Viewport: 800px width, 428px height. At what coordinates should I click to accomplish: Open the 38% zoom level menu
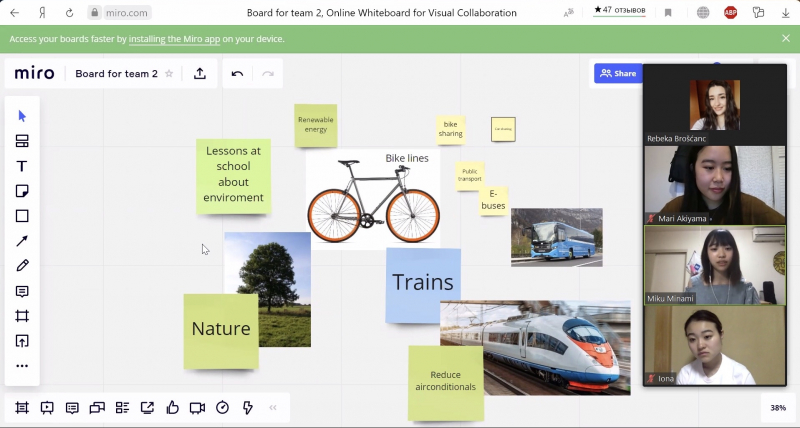[x=777, y=408]
